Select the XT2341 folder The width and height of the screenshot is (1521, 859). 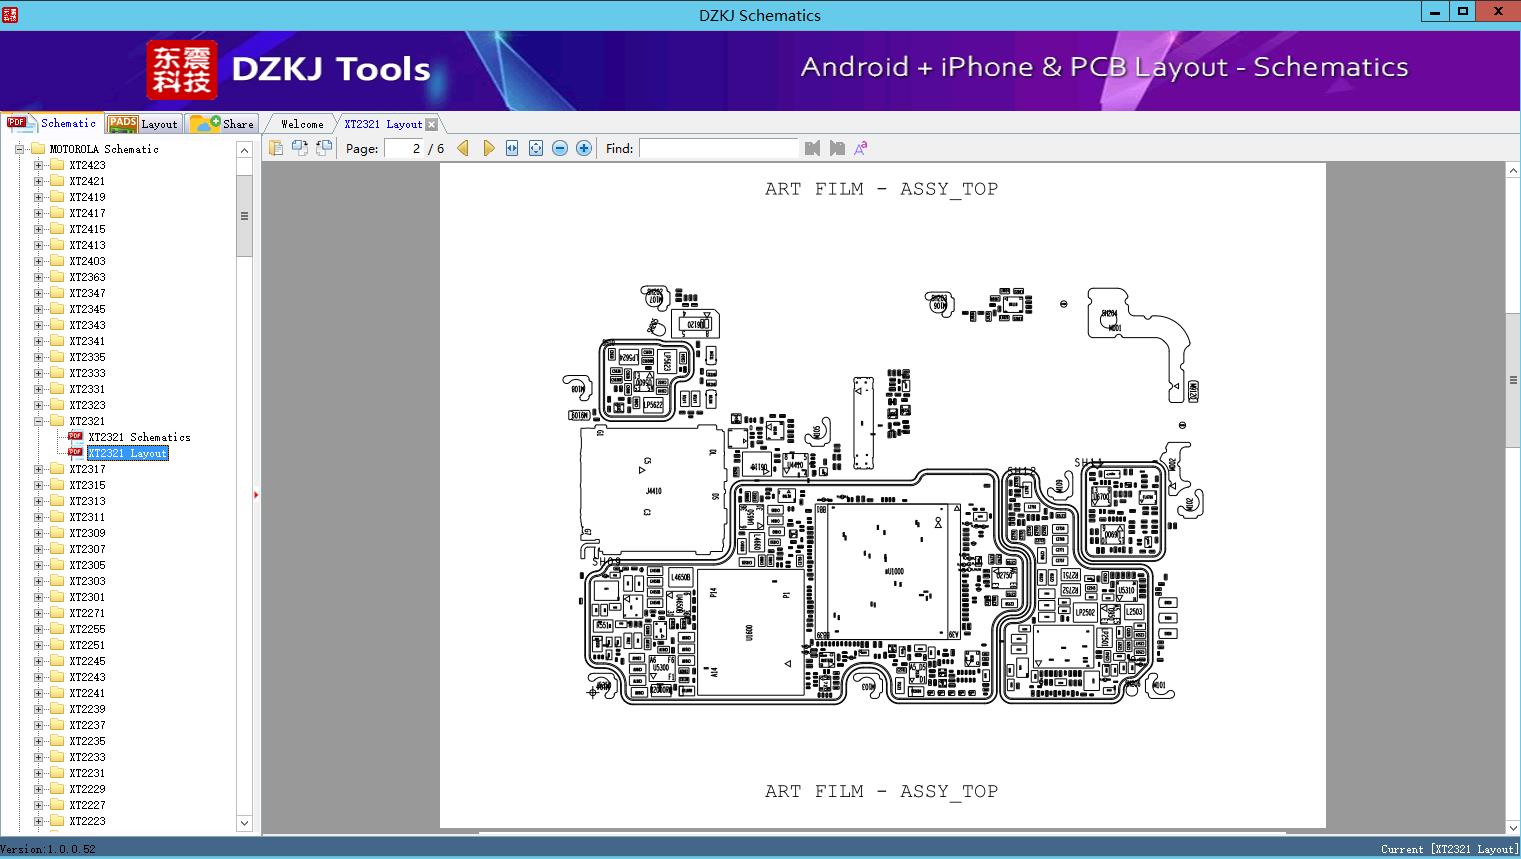coord(87,341)
